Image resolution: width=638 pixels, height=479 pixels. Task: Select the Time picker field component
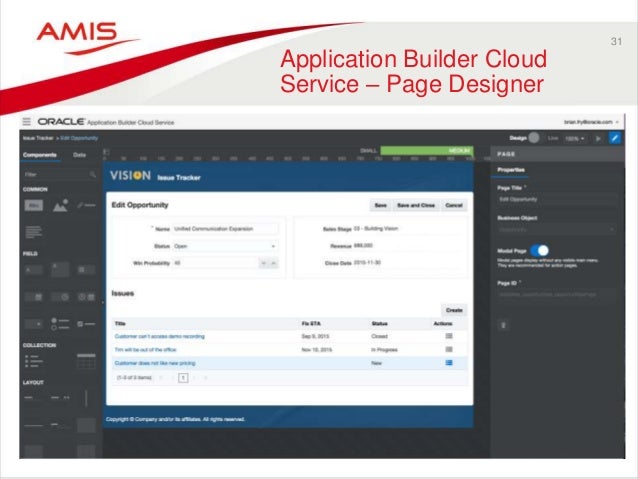(x=60, y=297)
